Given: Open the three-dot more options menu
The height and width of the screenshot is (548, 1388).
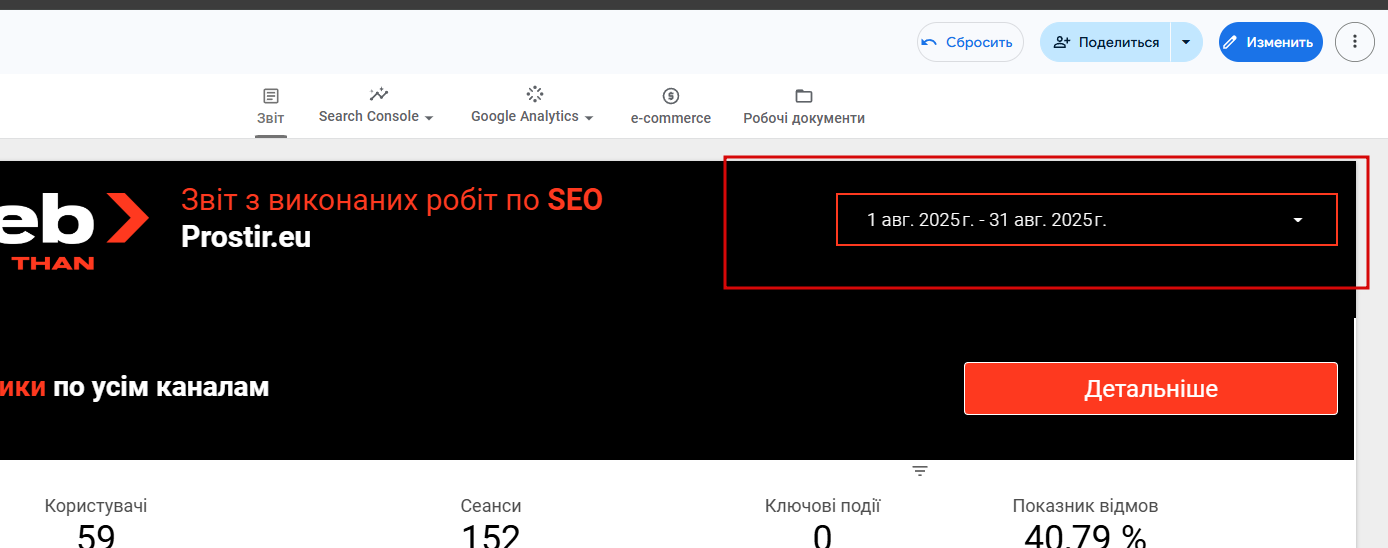Looking at the screenshot, I should 1355,42.
